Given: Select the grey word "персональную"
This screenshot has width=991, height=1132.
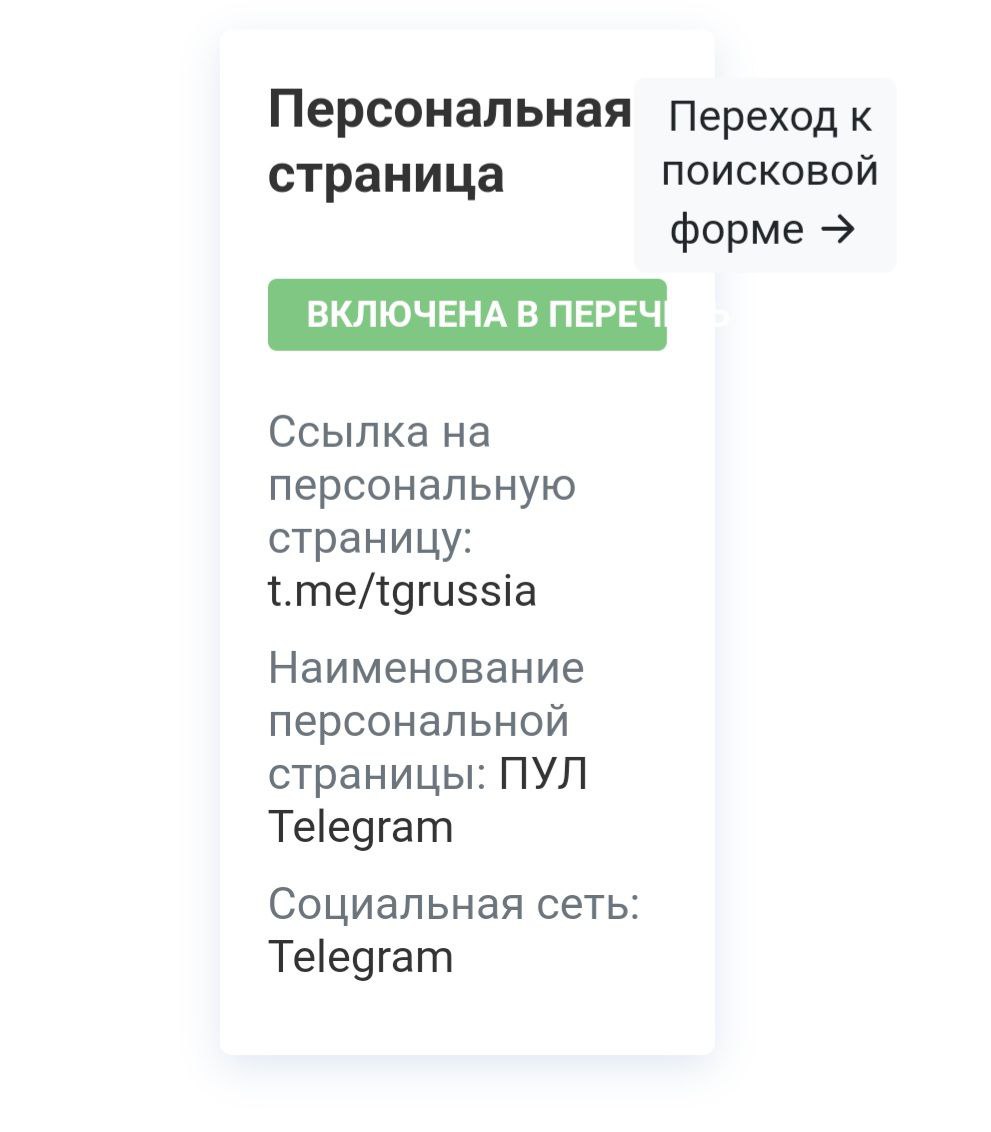Looking at the screenshot, I should 422,485.
